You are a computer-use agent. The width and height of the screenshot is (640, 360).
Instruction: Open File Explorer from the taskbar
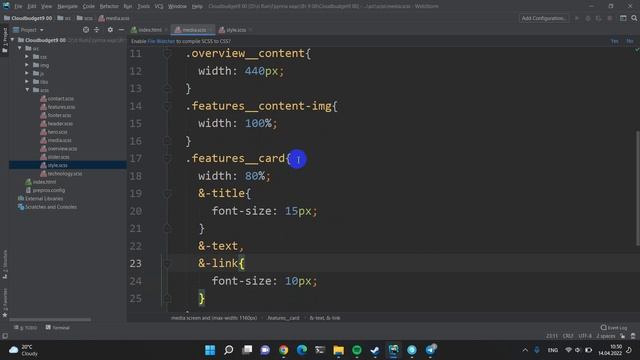click(x=338, y=350)
